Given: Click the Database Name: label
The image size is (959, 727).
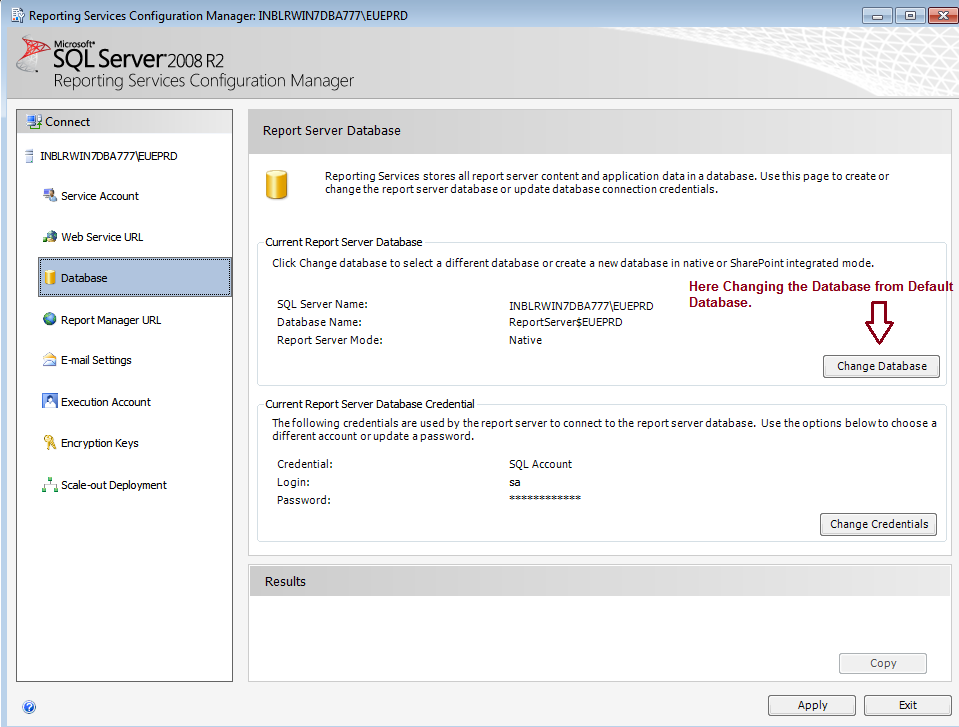Looking at the screenshot, I should click(319, 322).
